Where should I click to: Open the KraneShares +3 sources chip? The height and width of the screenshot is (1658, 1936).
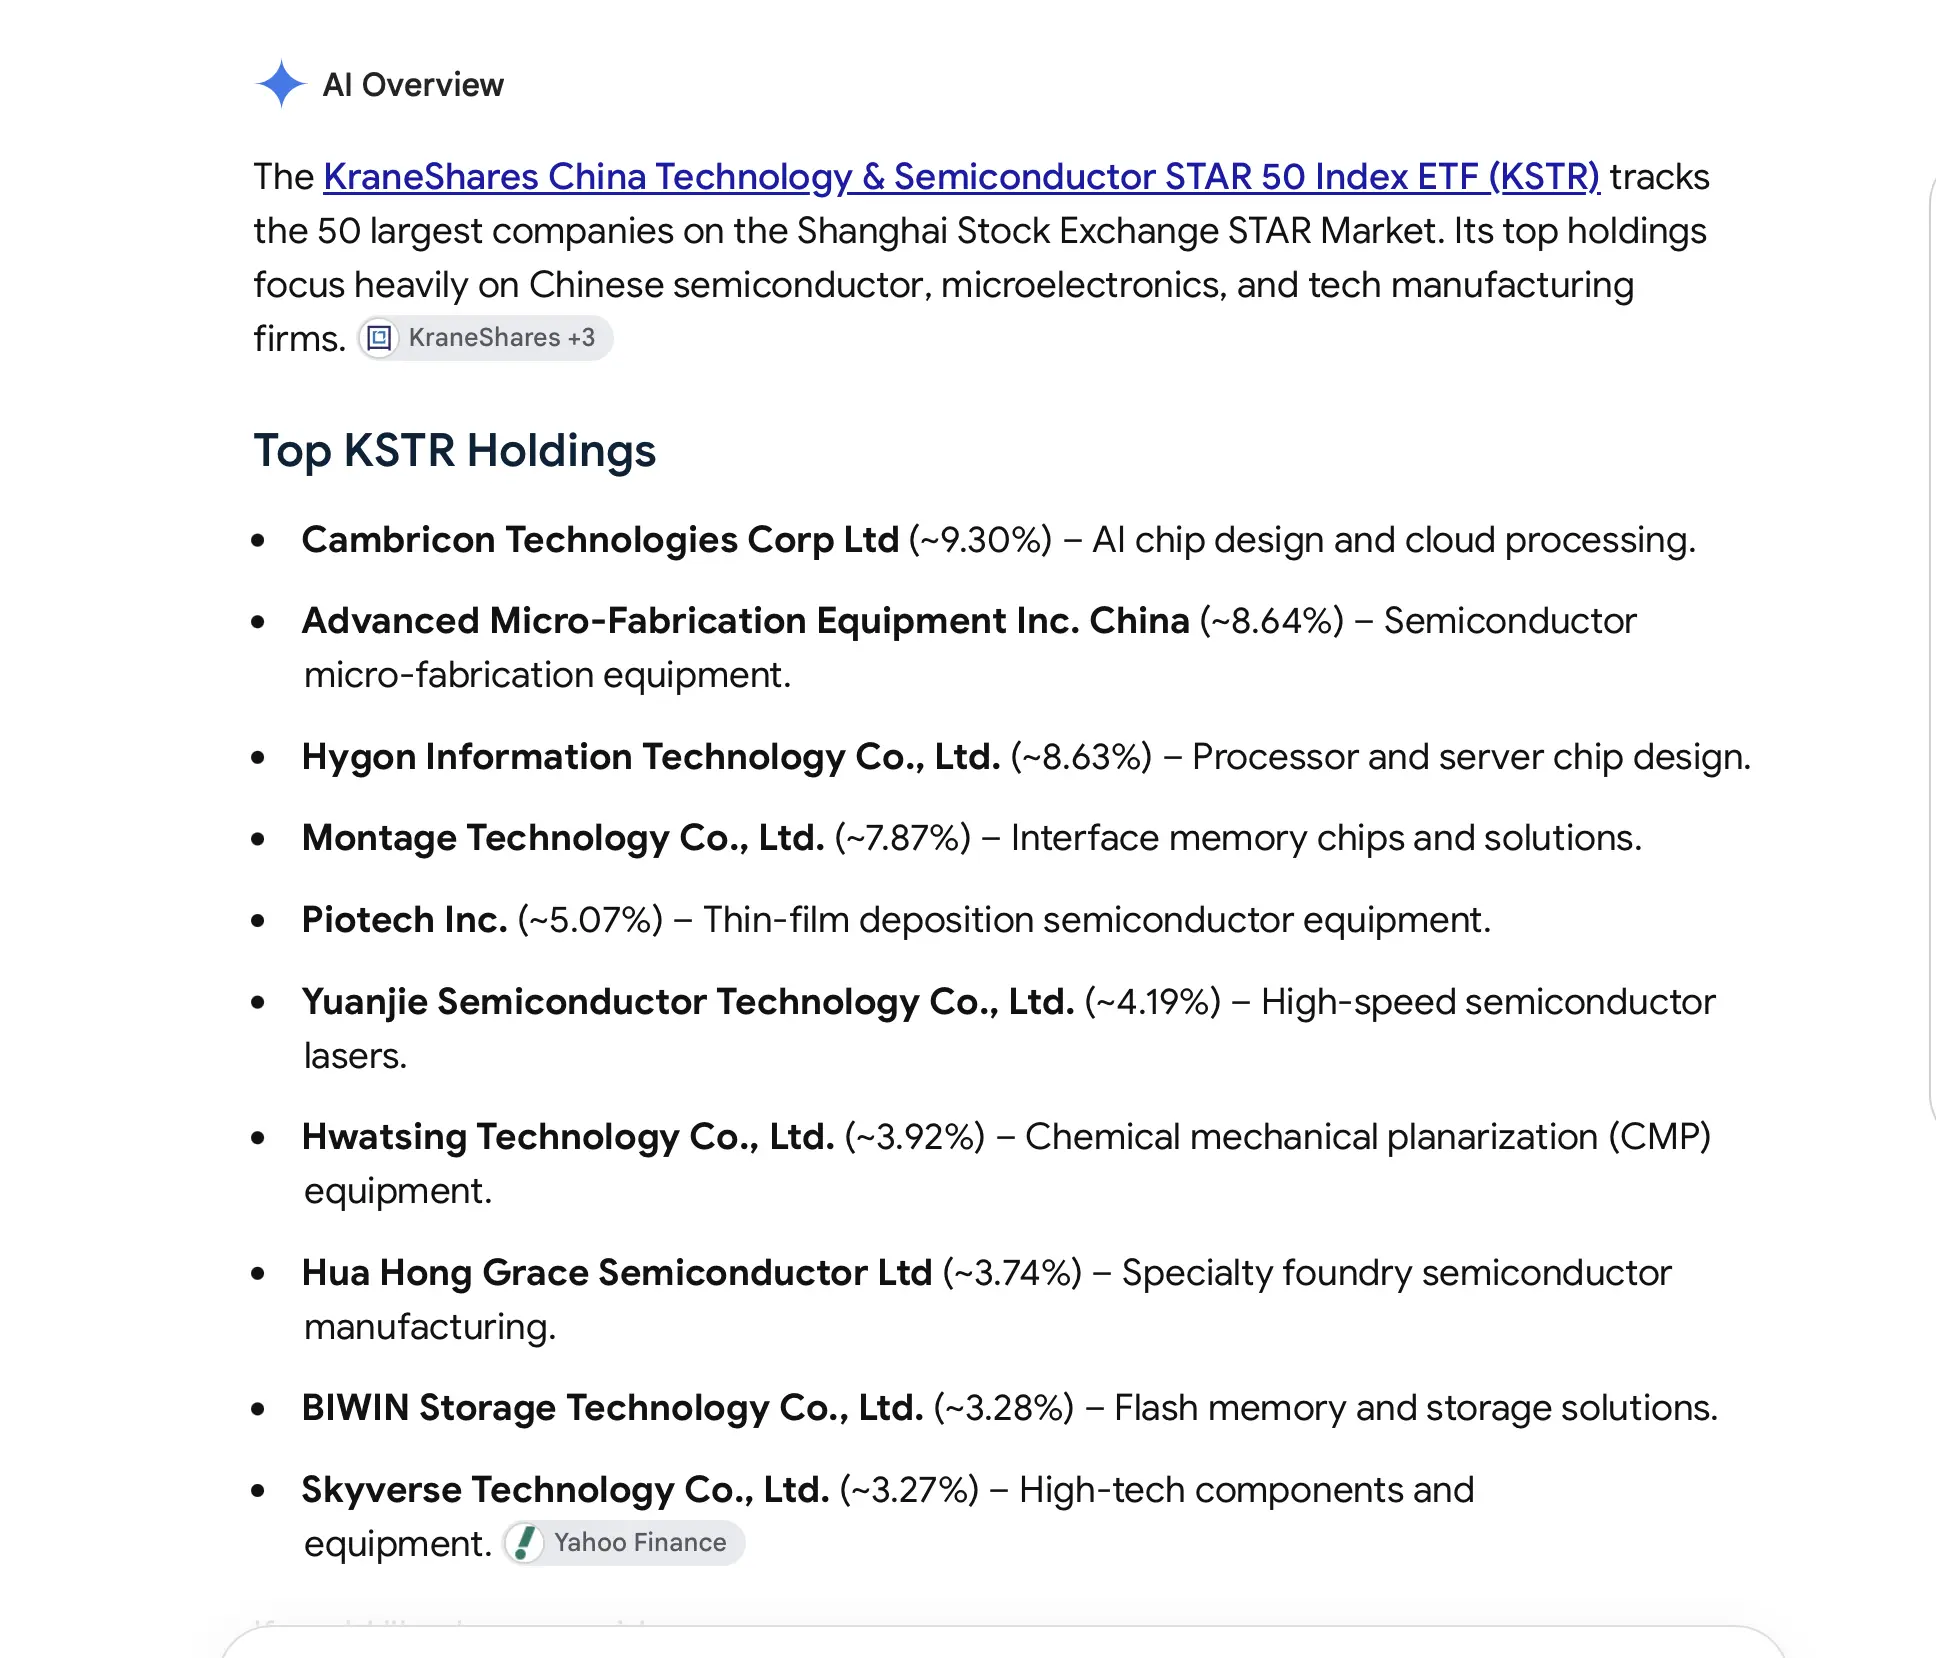click(485, 338)
